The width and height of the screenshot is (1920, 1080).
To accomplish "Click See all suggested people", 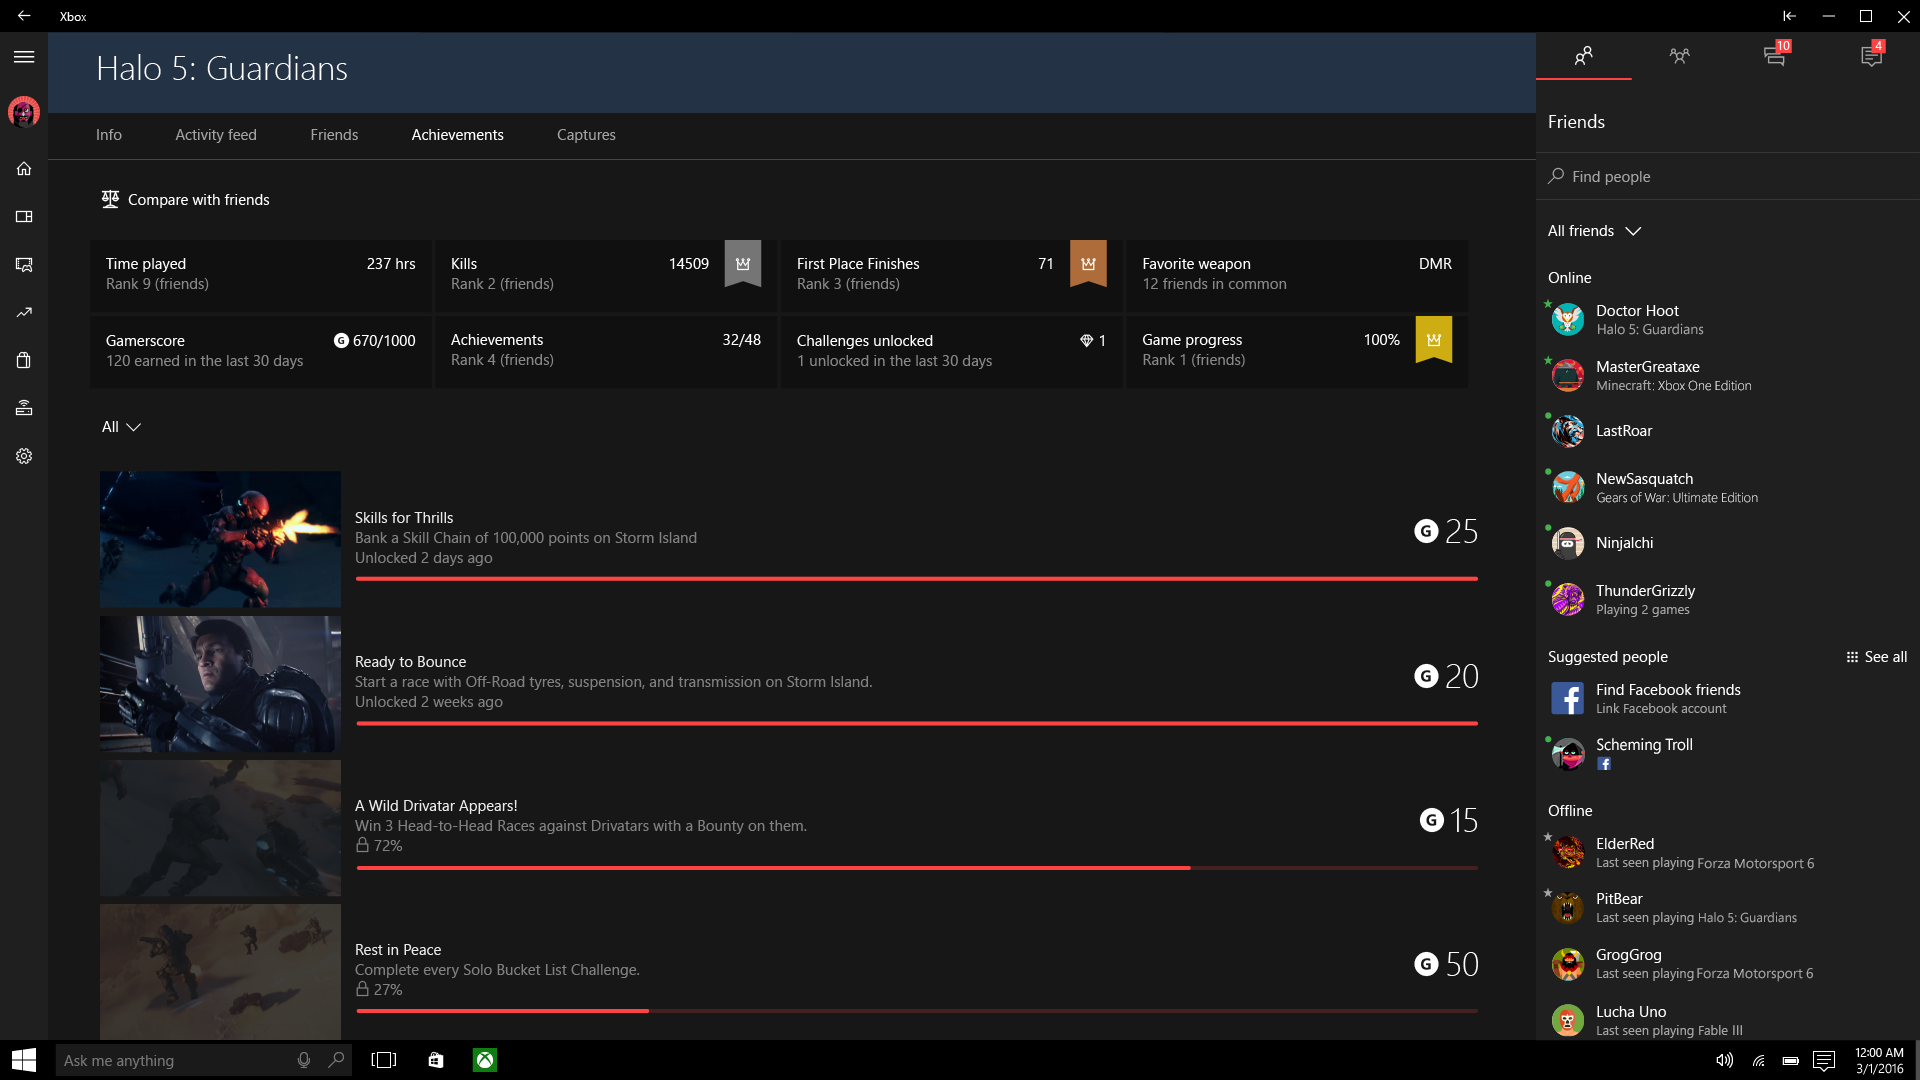I will pos(1876,657).
